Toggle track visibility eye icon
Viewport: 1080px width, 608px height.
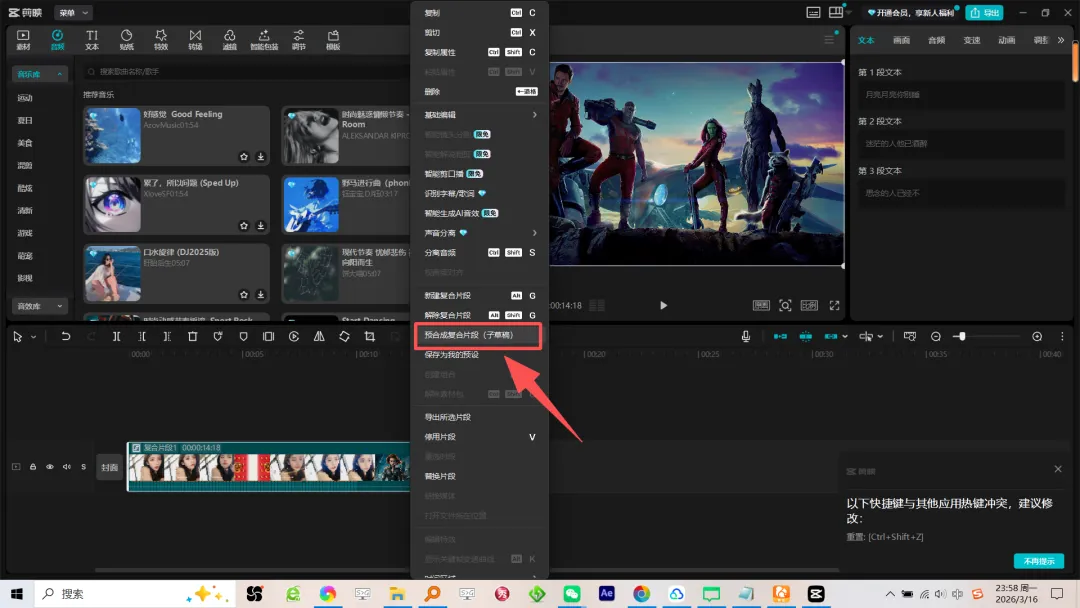pos(50,467)
